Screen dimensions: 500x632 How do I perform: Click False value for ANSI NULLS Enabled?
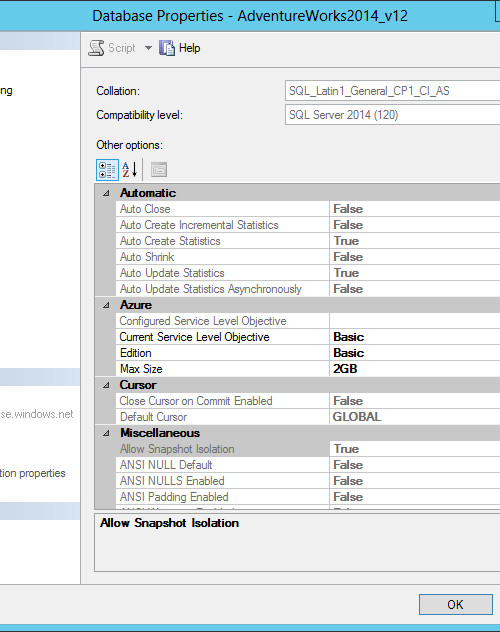348,481
